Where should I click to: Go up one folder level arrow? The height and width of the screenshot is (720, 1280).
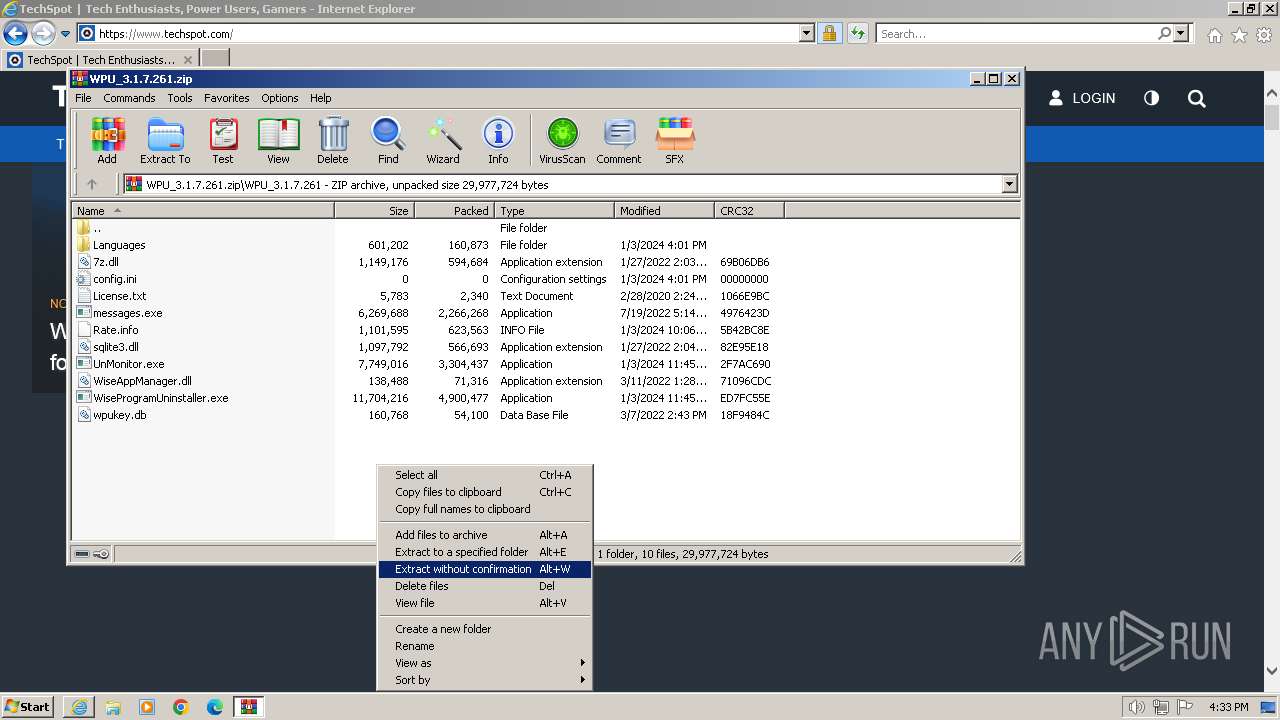click(92, 184)
